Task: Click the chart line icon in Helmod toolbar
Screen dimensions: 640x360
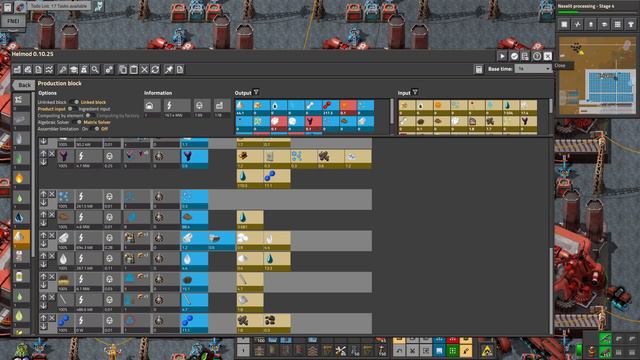Action: tap(49, 69)
